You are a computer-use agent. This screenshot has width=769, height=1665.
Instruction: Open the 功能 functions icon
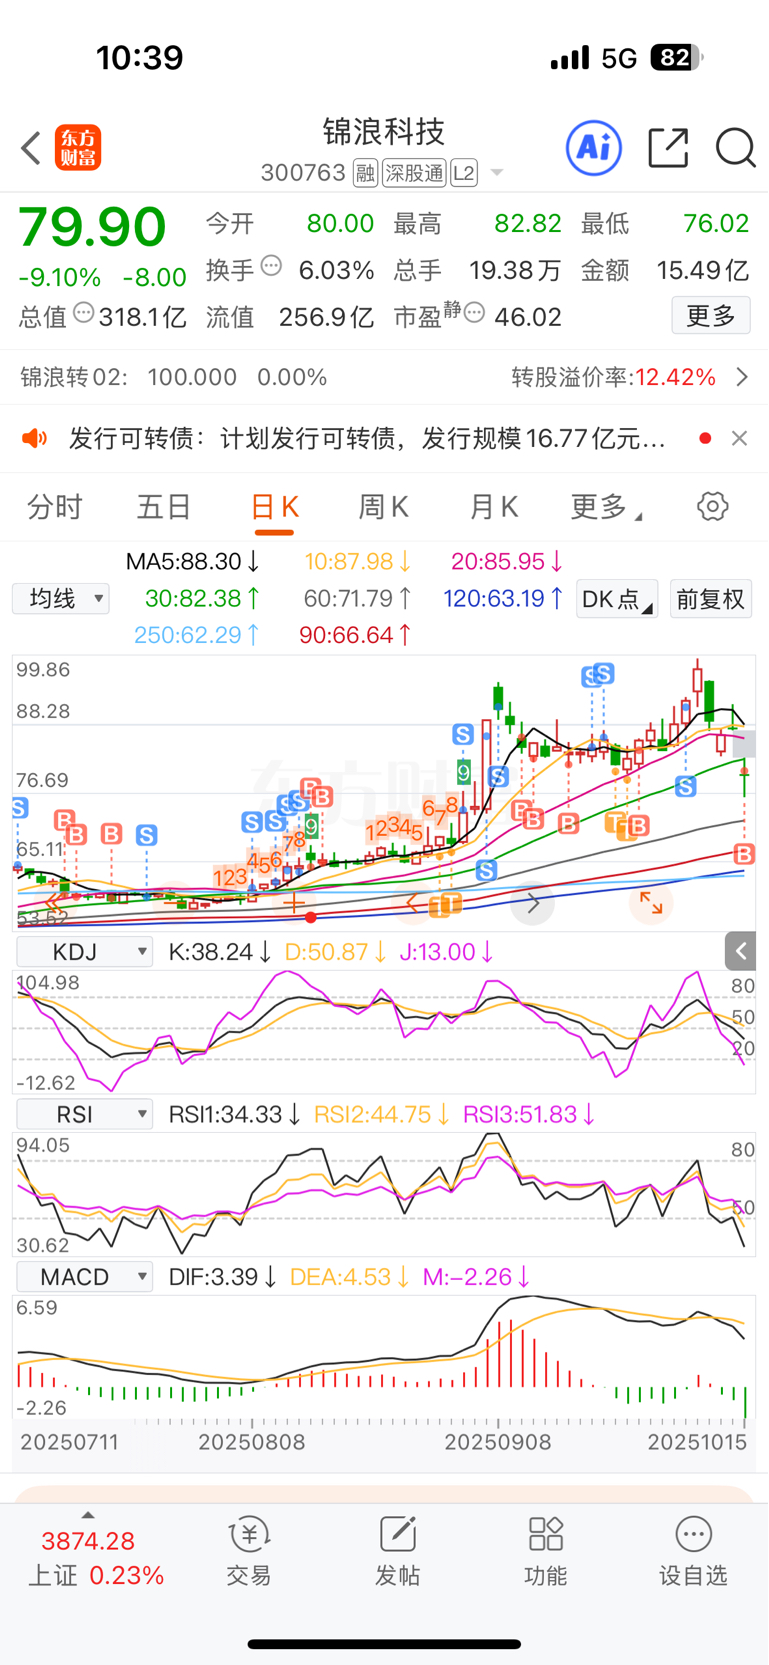pyautogui.click(x=545, y=1551)
